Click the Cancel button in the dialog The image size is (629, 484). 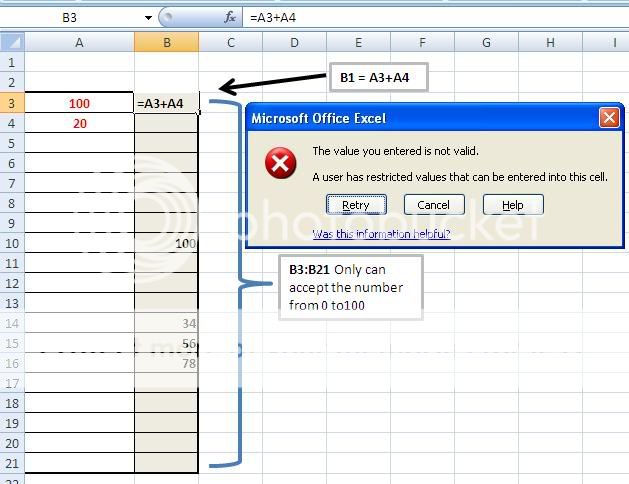pyautogui.click(x=434, y=205)
